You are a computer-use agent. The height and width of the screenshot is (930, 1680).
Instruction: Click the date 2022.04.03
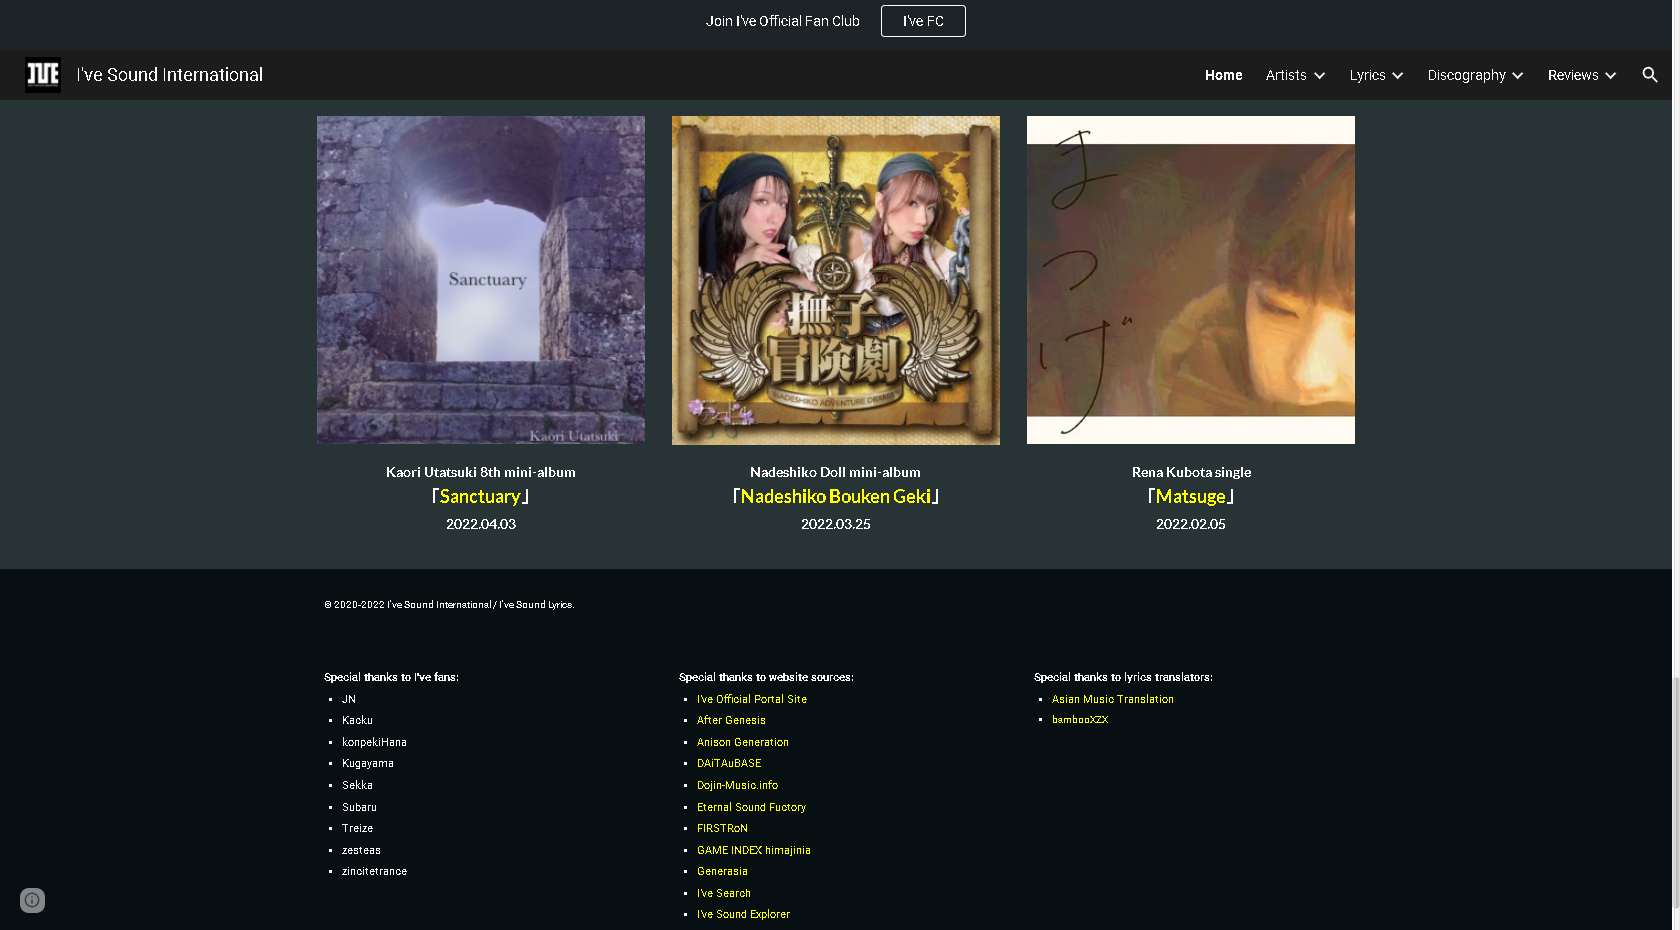pos(481,524)
